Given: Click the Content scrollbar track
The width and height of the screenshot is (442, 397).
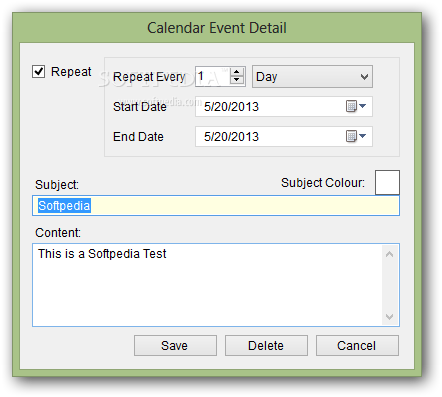Looking at the screenshot, I should coord(389,285).
